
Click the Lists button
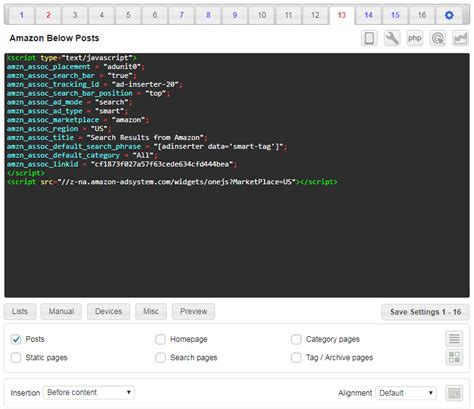point(20,311)
